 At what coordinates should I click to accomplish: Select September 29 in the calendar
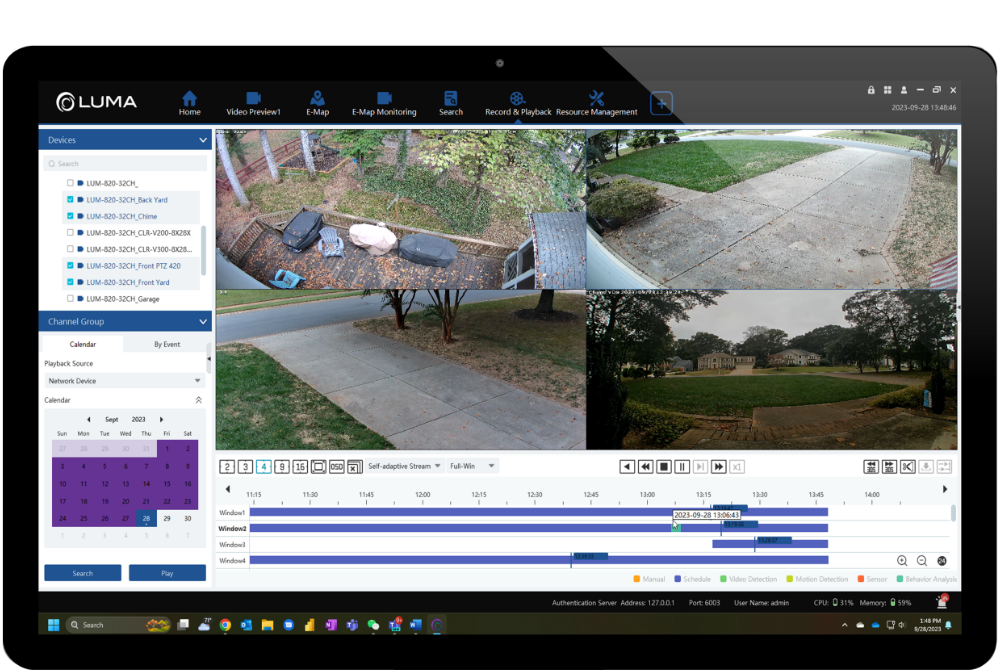tap(167, 518)
